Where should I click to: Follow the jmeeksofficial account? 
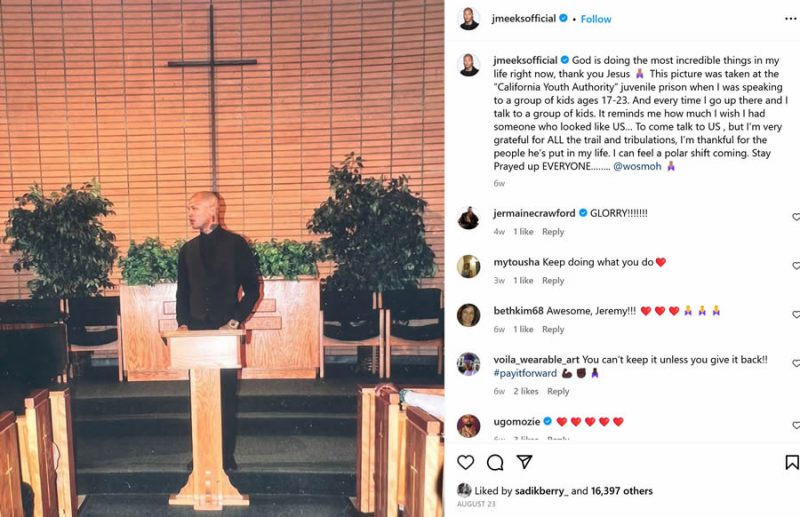595,19
